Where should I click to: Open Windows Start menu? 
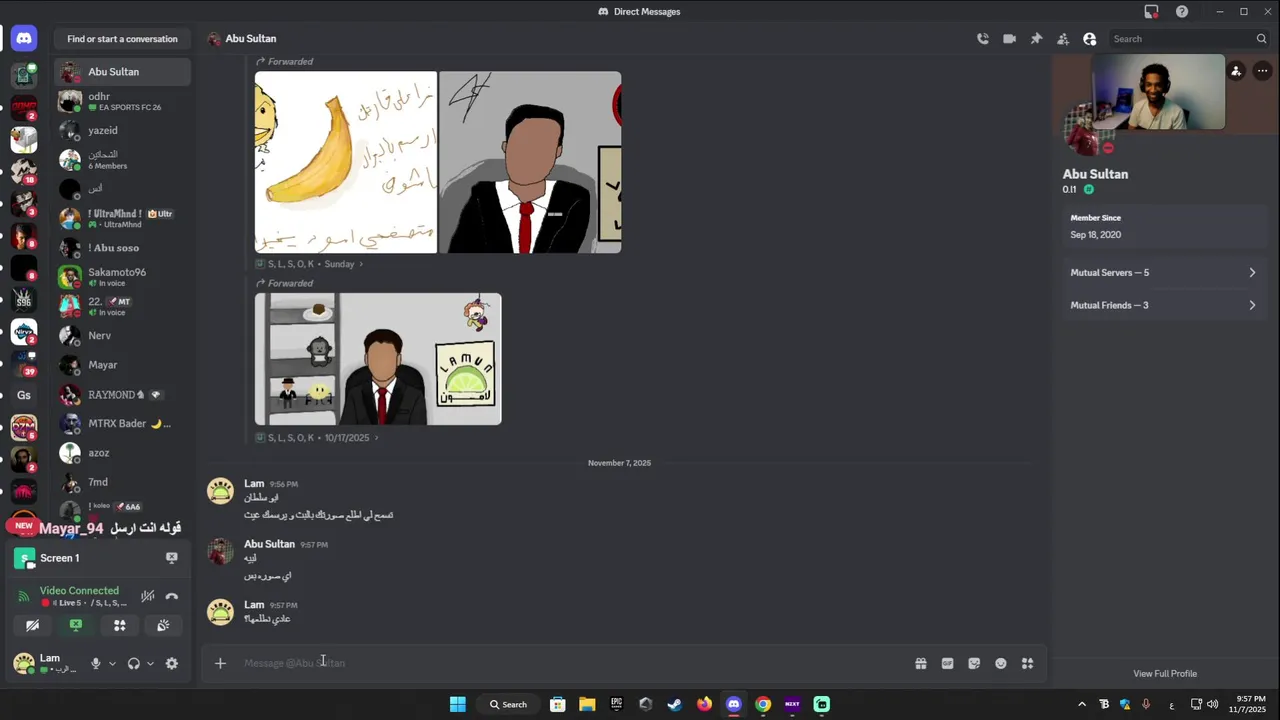click(457, 704)
